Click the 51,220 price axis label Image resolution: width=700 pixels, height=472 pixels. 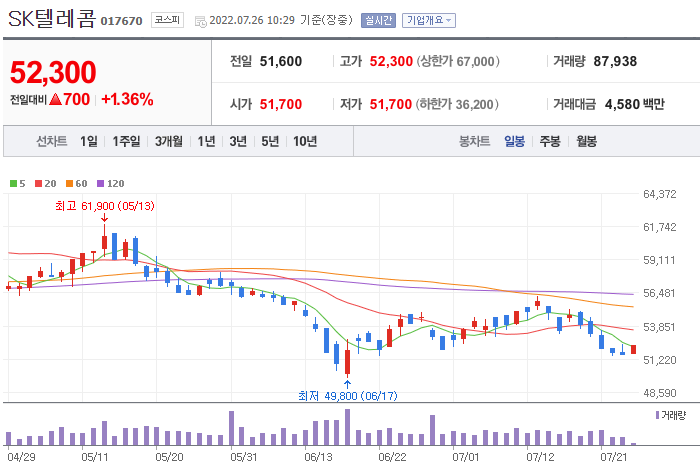click(660, 360)
